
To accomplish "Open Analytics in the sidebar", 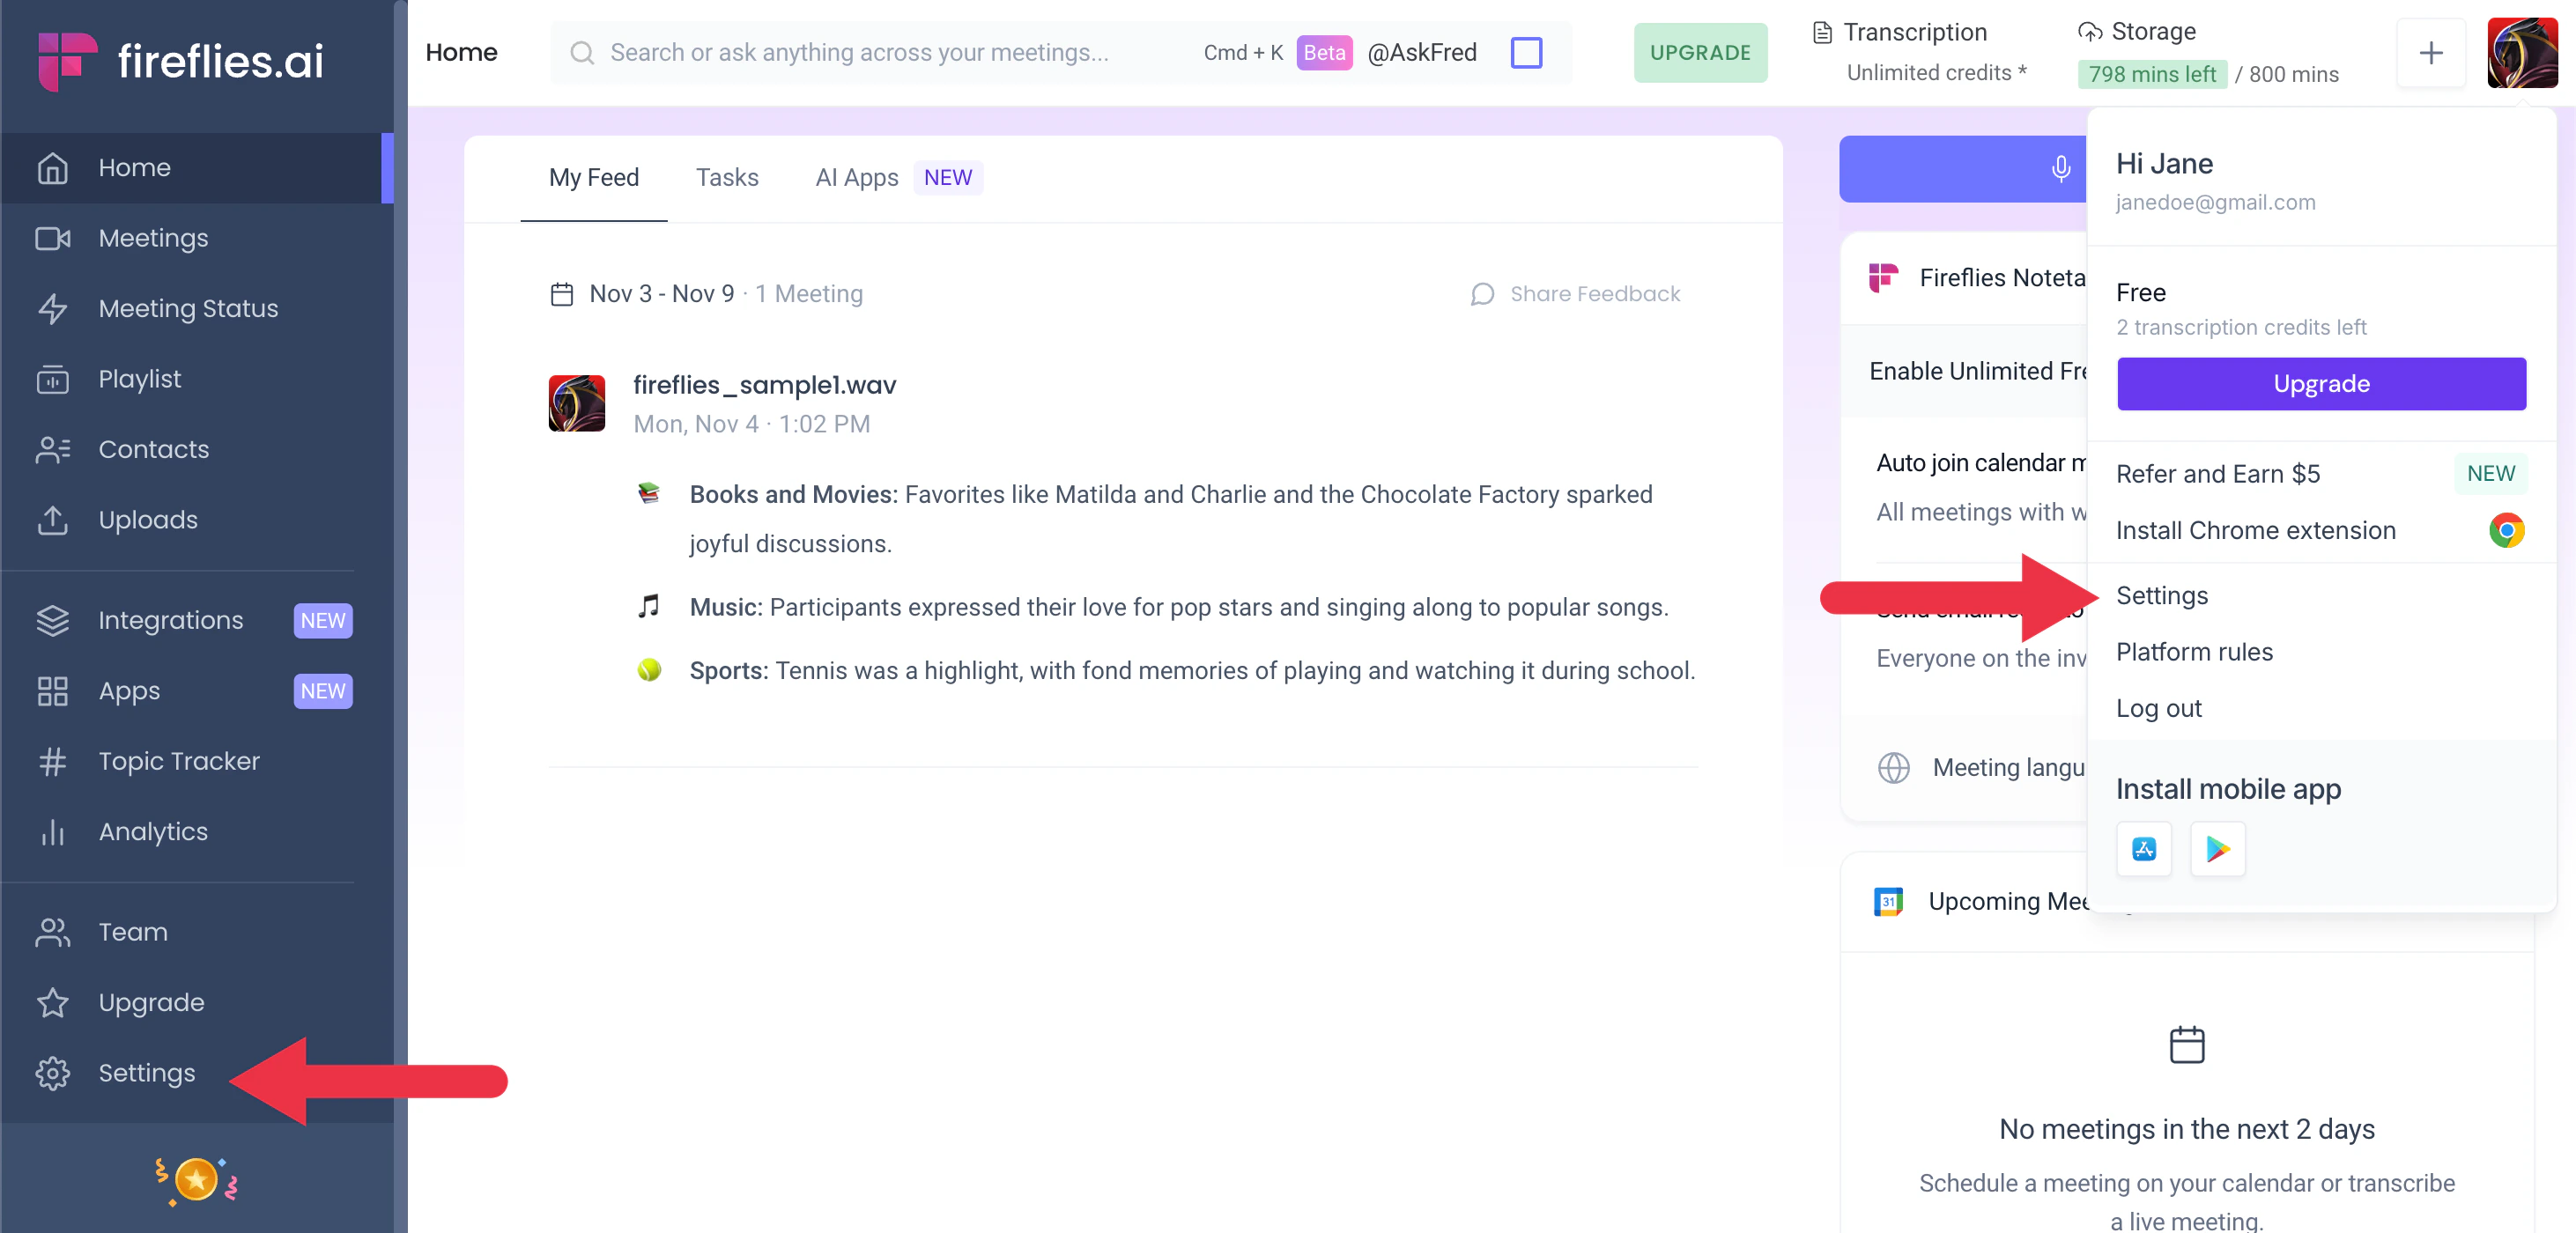I will point(152,831).
